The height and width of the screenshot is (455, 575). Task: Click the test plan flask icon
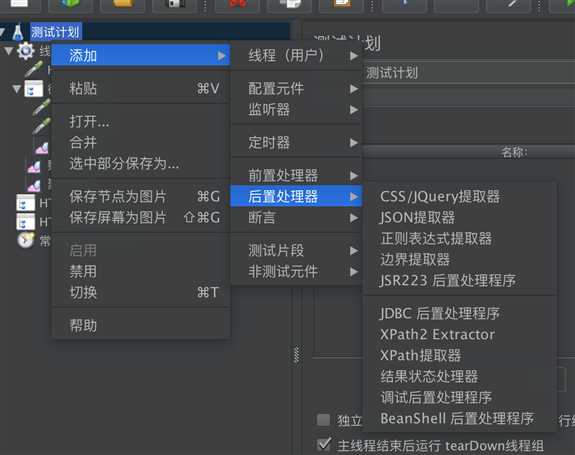[18, 32]
